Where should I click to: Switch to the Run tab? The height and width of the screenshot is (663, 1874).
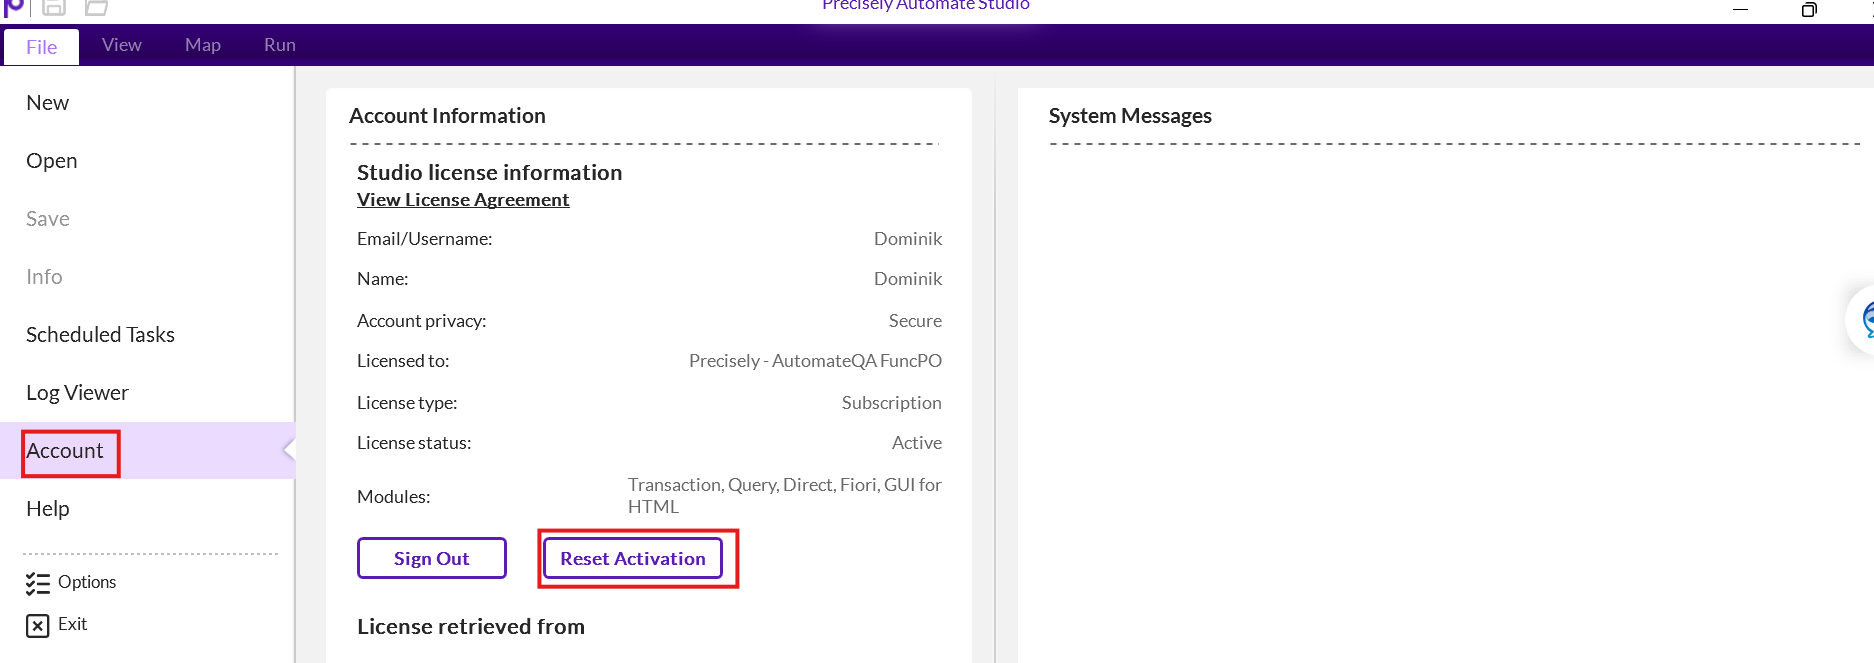(x=280, y=45)
